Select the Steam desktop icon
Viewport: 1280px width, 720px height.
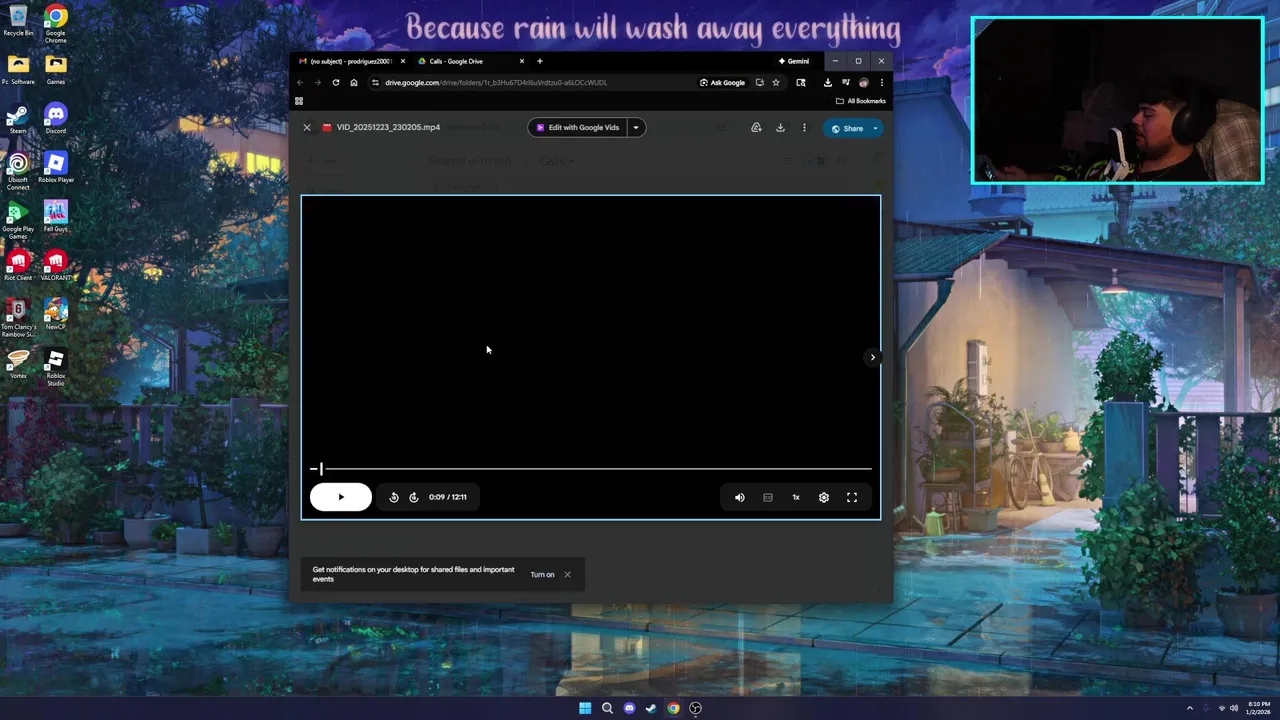point(18,119)
